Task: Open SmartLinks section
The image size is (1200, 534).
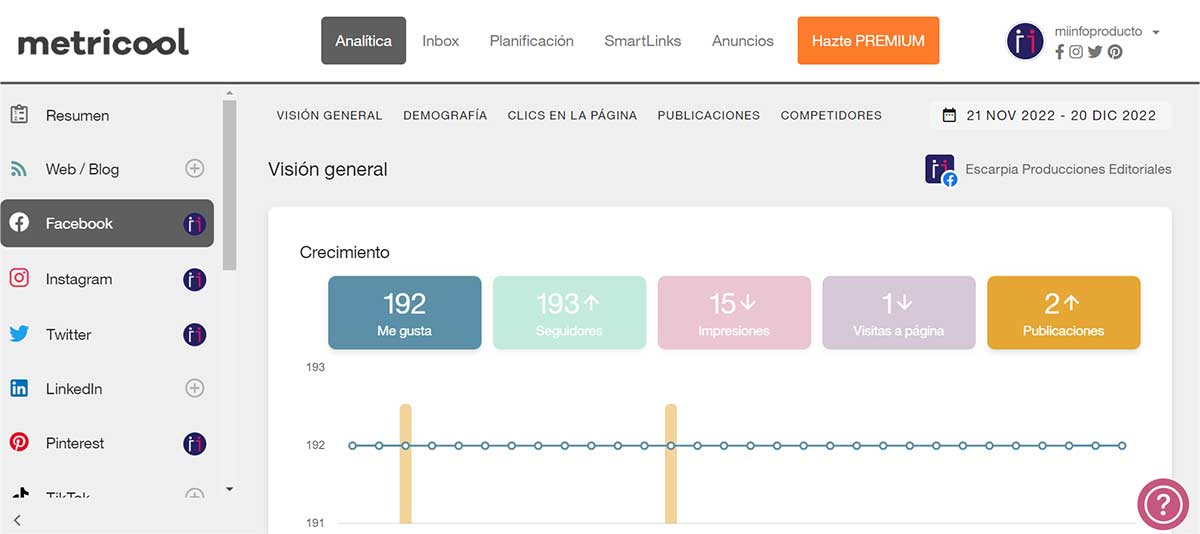Action: pyautogui.click(x=643, y=41)
